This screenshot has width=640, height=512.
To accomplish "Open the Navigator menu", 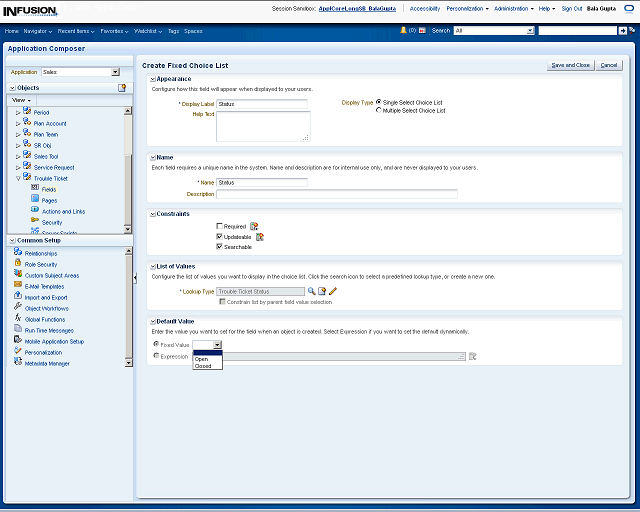I will [37, 31].
